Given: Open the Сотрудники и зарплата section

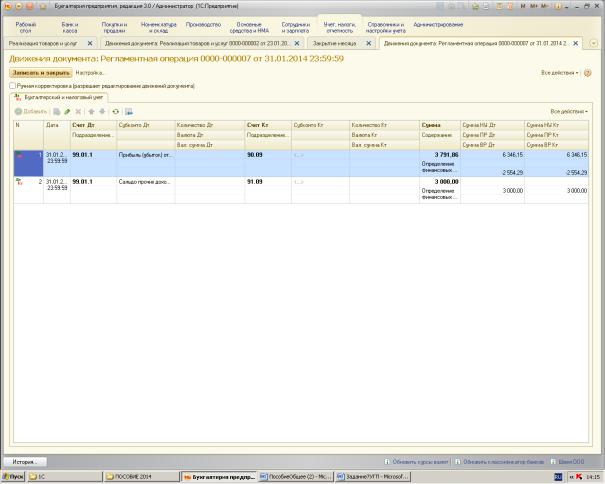Looking at the screenshot, I should (296, 27).
